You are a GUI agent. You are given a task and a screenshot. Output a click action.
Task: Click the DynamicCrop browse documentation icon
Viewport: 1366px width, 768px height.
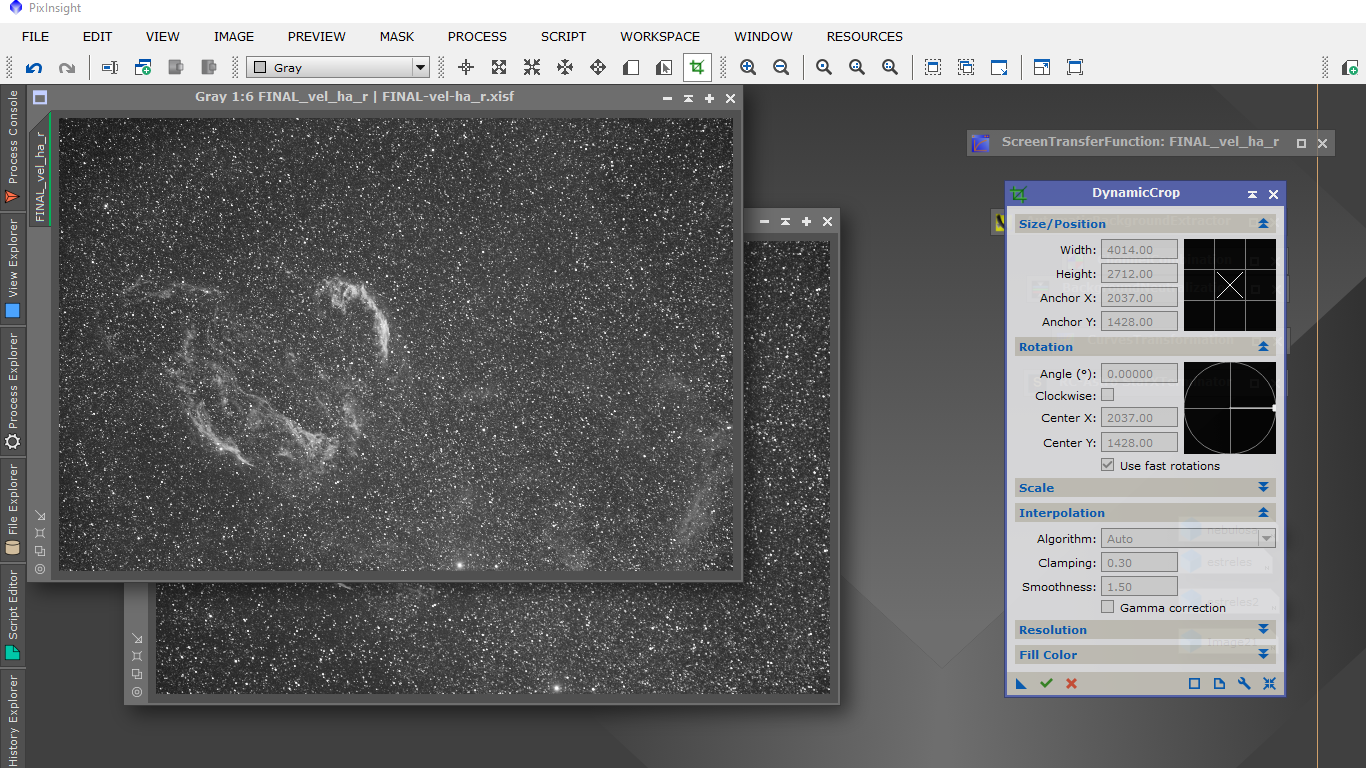(x=1219, y=683)
